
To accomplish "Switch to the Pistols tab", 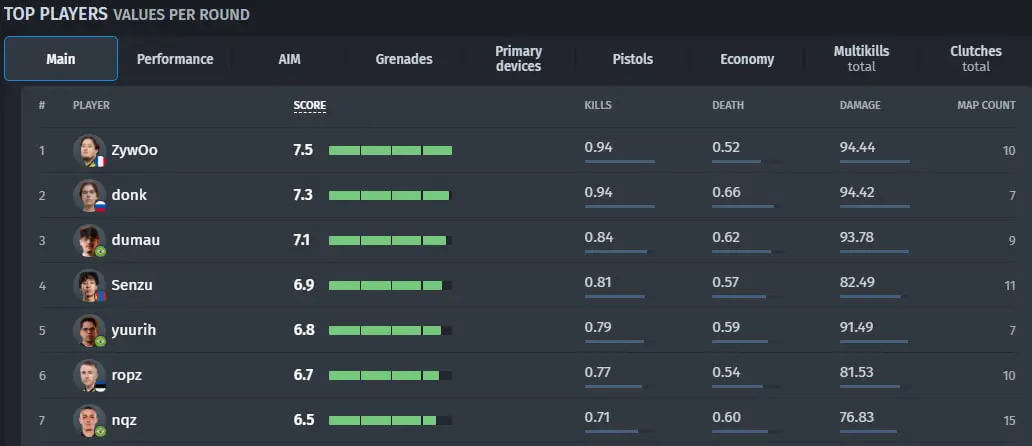I will [x=632, y=59].
